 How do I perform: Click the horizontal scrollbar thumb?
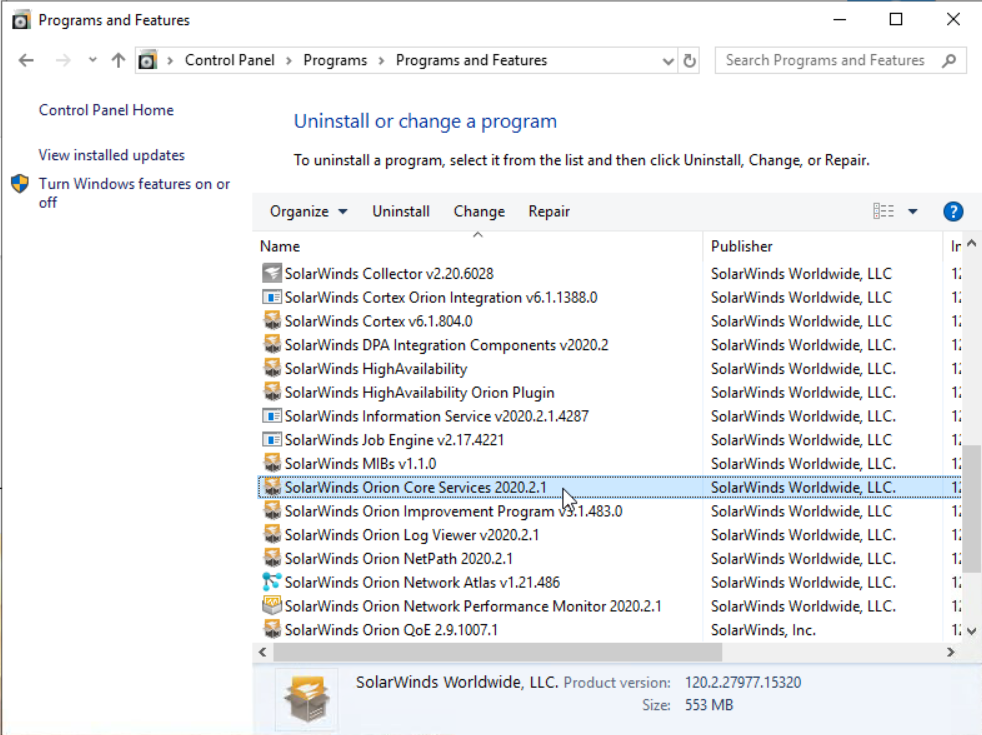(498, 652)
